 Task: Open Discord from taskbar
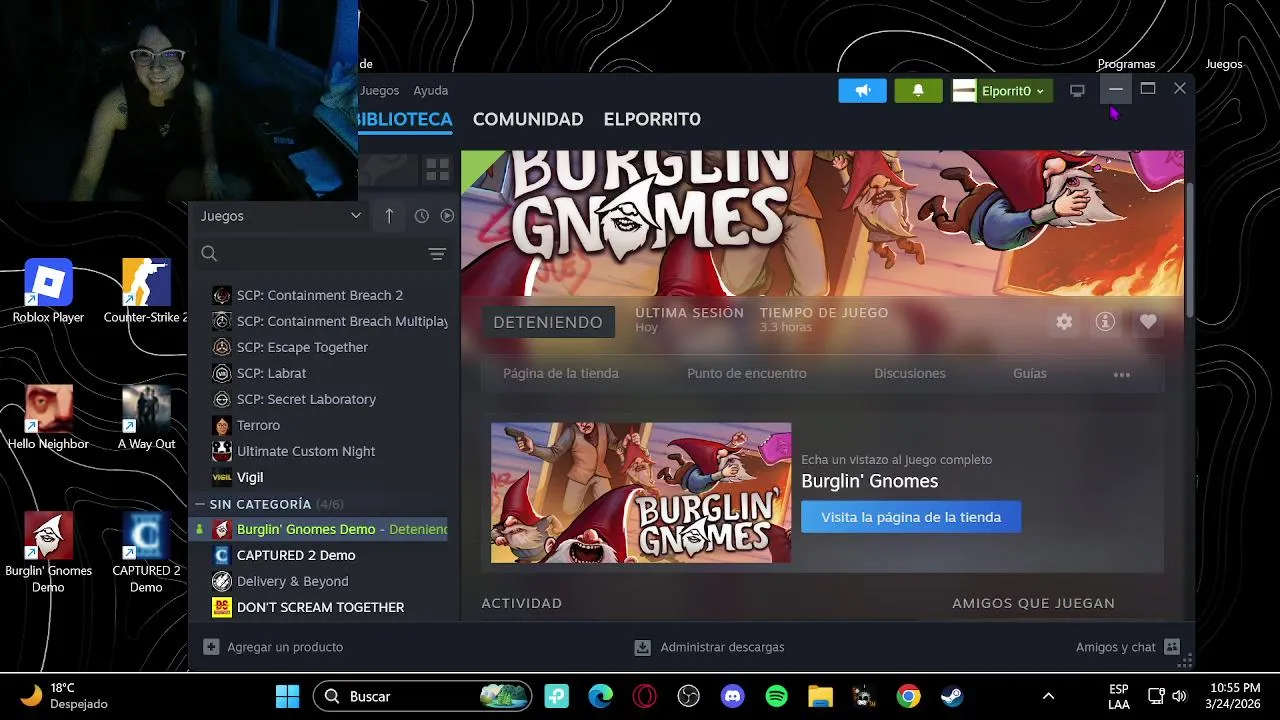pos(733,696)
